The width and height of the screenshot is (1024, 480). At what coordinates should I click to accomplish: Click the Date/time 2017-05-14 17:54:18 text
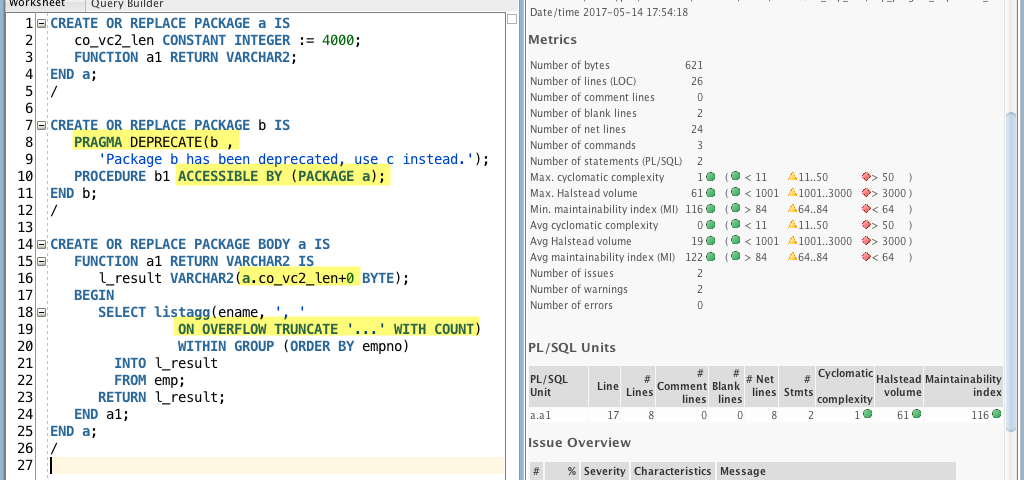pyautogui.click(x=609, y=12)
